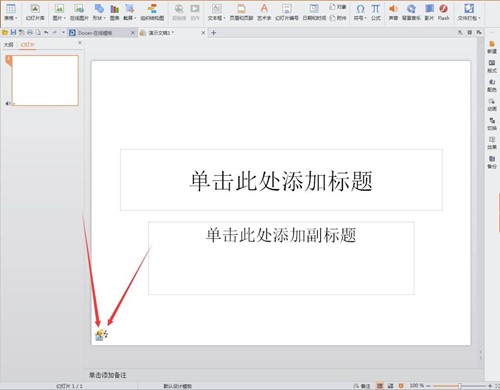Expand the 截屏 screenshot dropdown arrow
Screen dimensions: 500x390
tap(135, 18)
